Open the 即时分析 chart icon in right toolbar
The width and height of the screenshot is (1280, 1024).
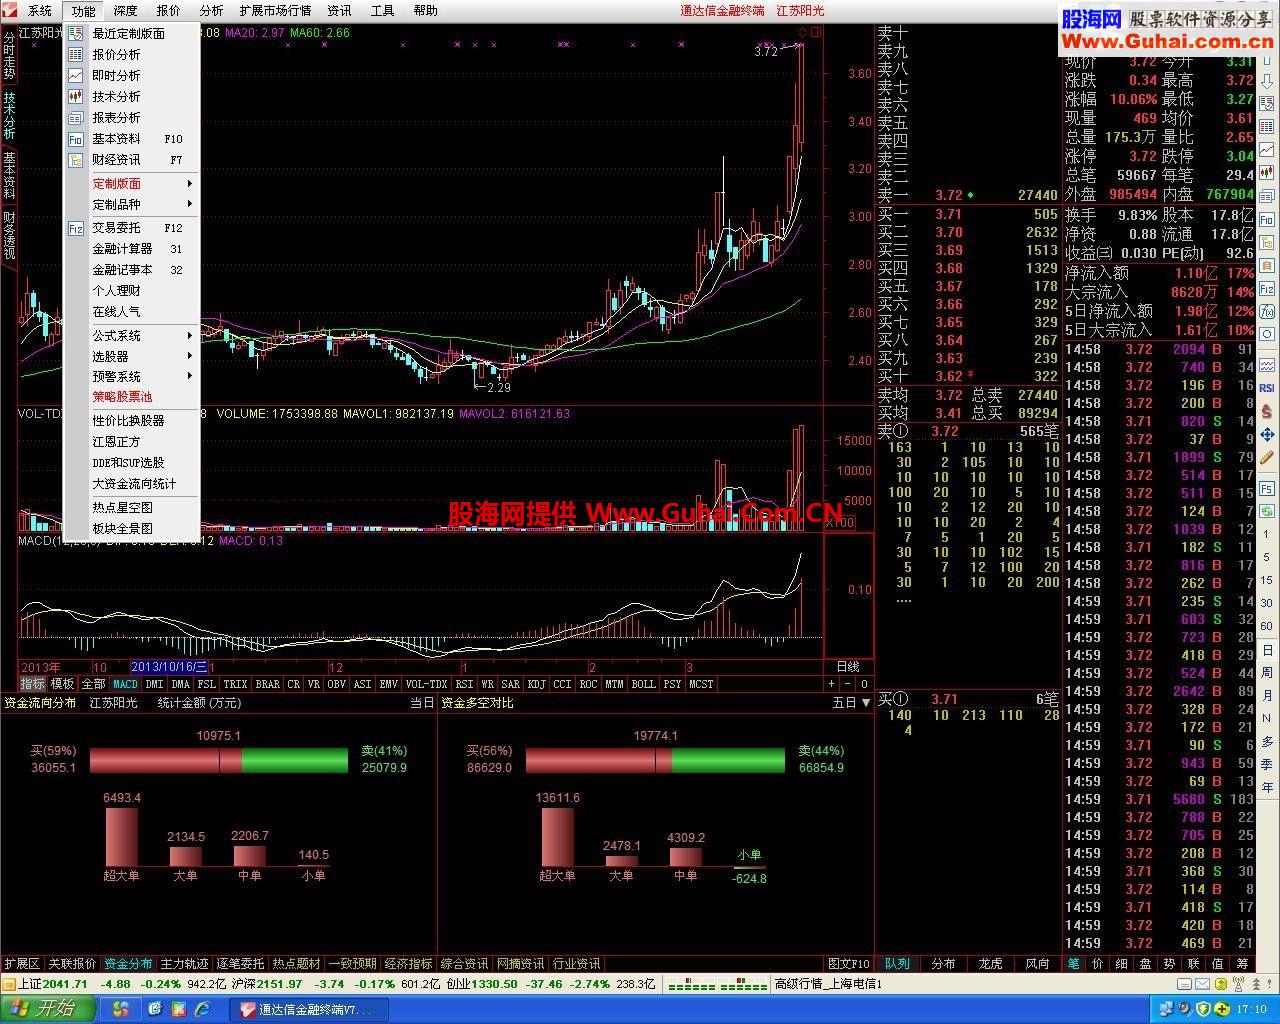(1267, 149)
